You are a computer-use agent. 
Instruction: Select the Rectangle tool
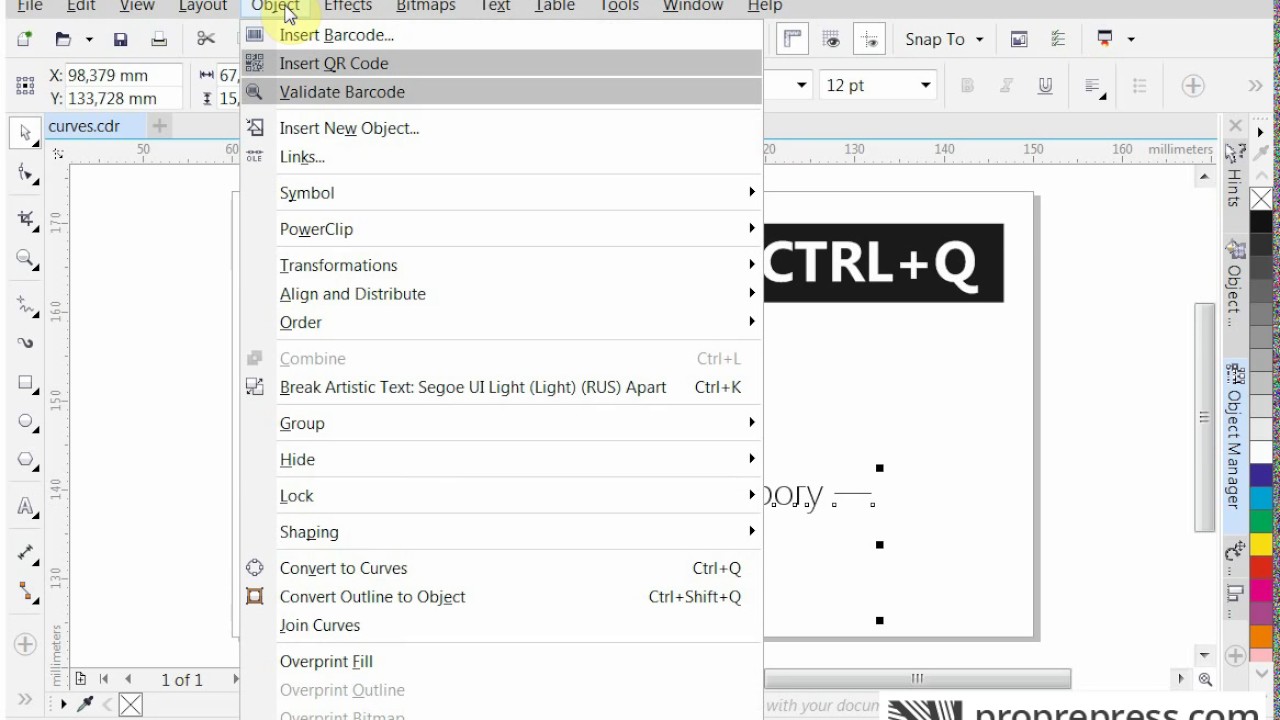[25, 383]
